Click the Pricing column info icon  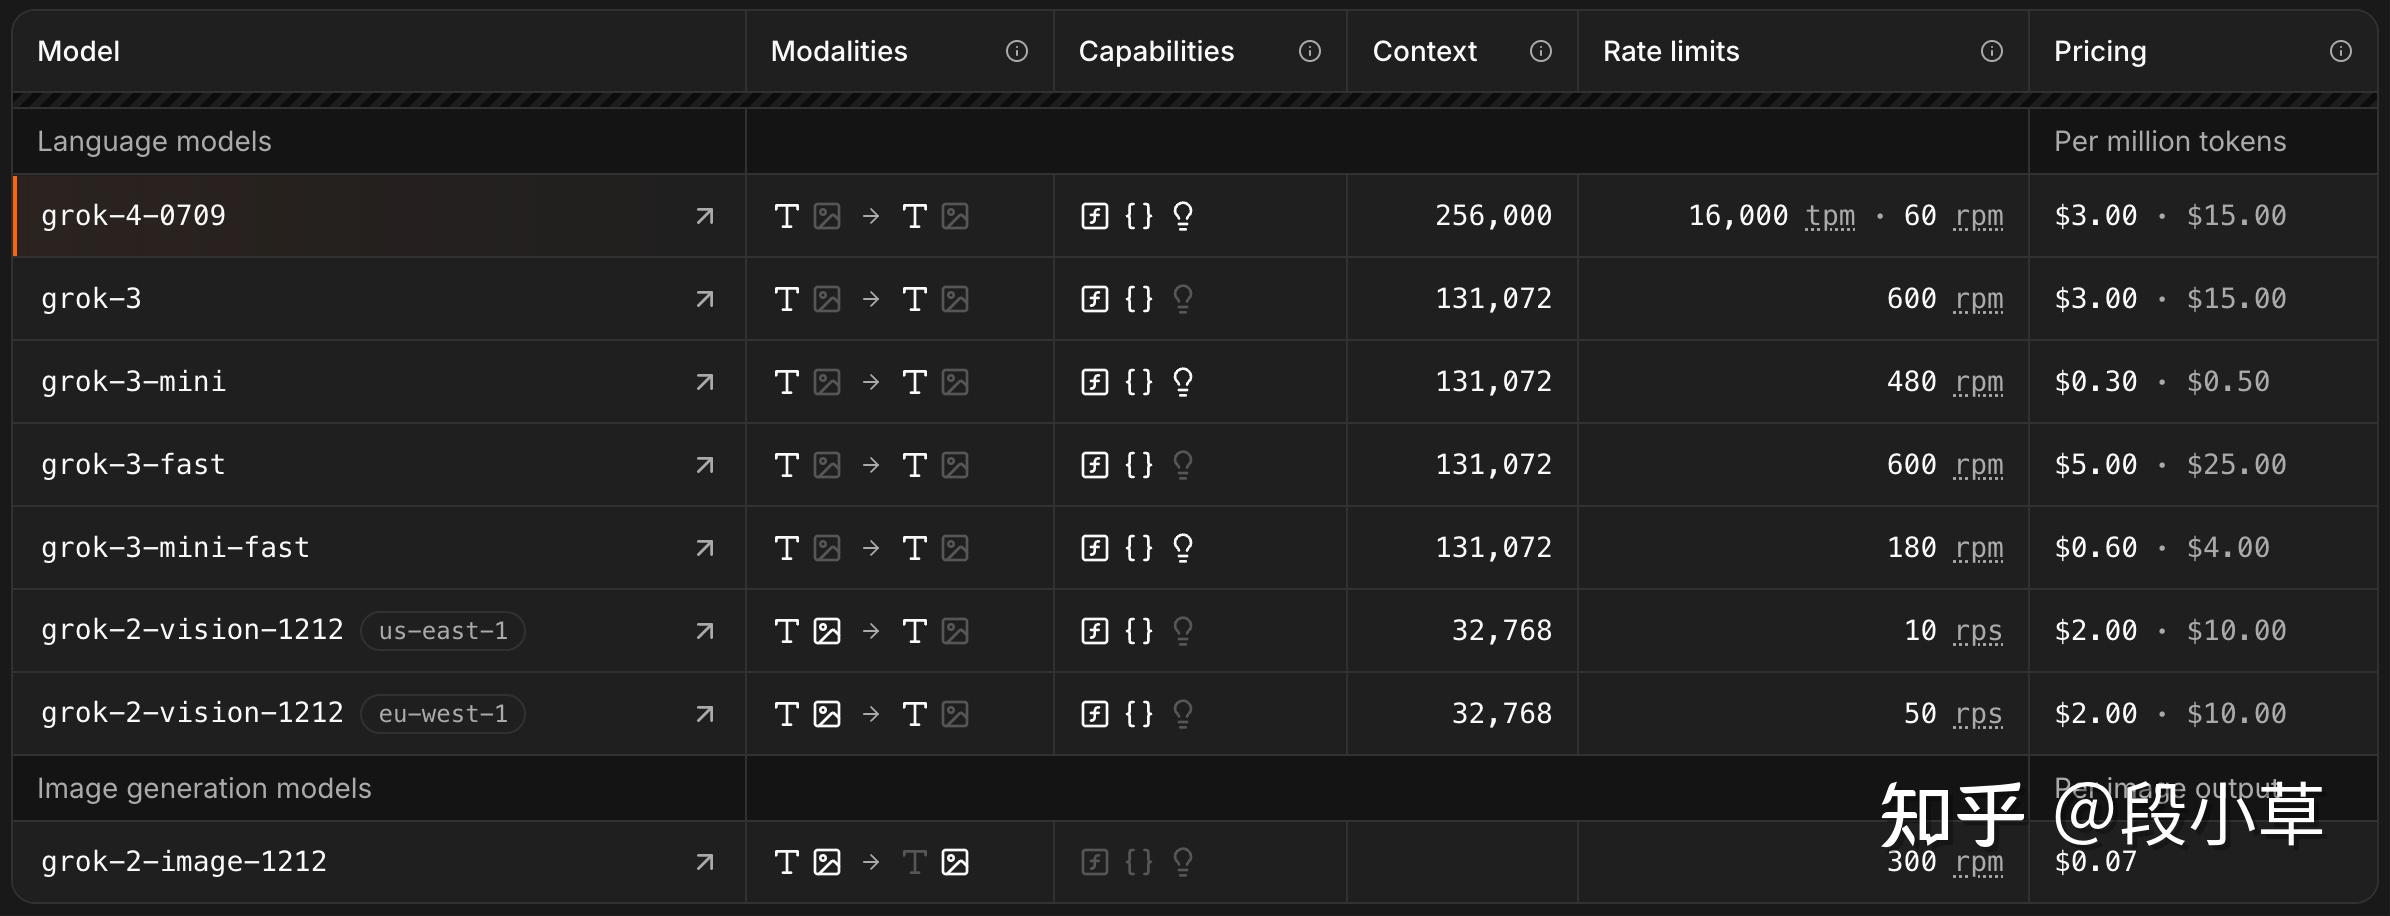(x=2340, y=51)
